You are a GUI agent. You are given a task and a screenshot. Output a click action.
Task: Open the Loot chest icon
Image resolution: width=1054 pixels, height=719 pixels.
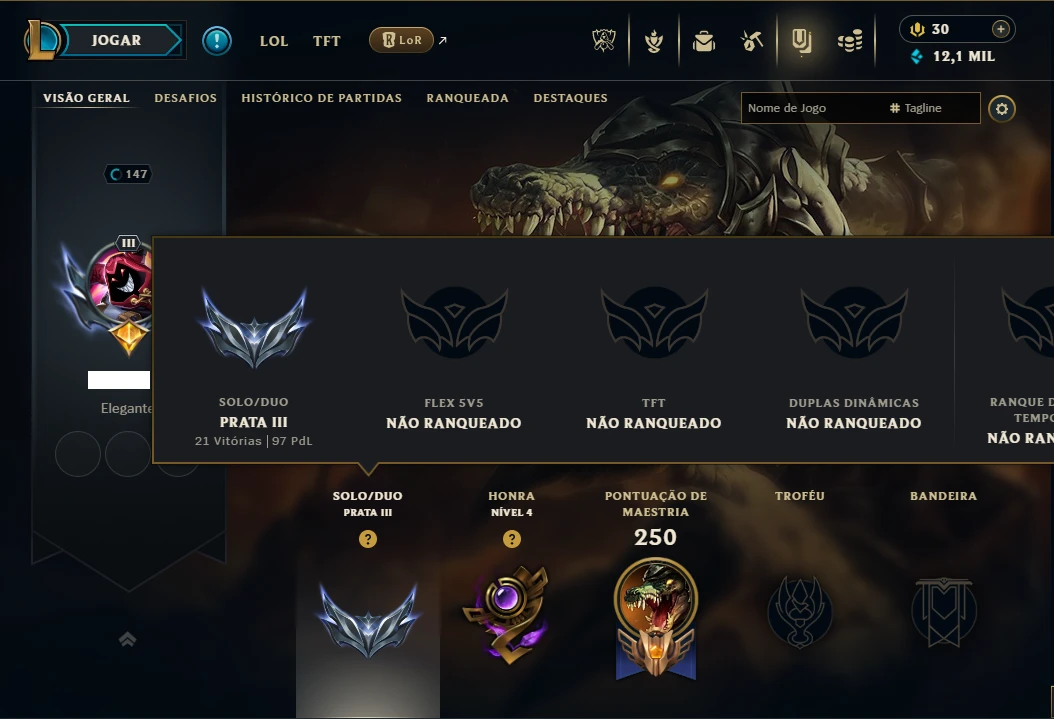(704, 42)
